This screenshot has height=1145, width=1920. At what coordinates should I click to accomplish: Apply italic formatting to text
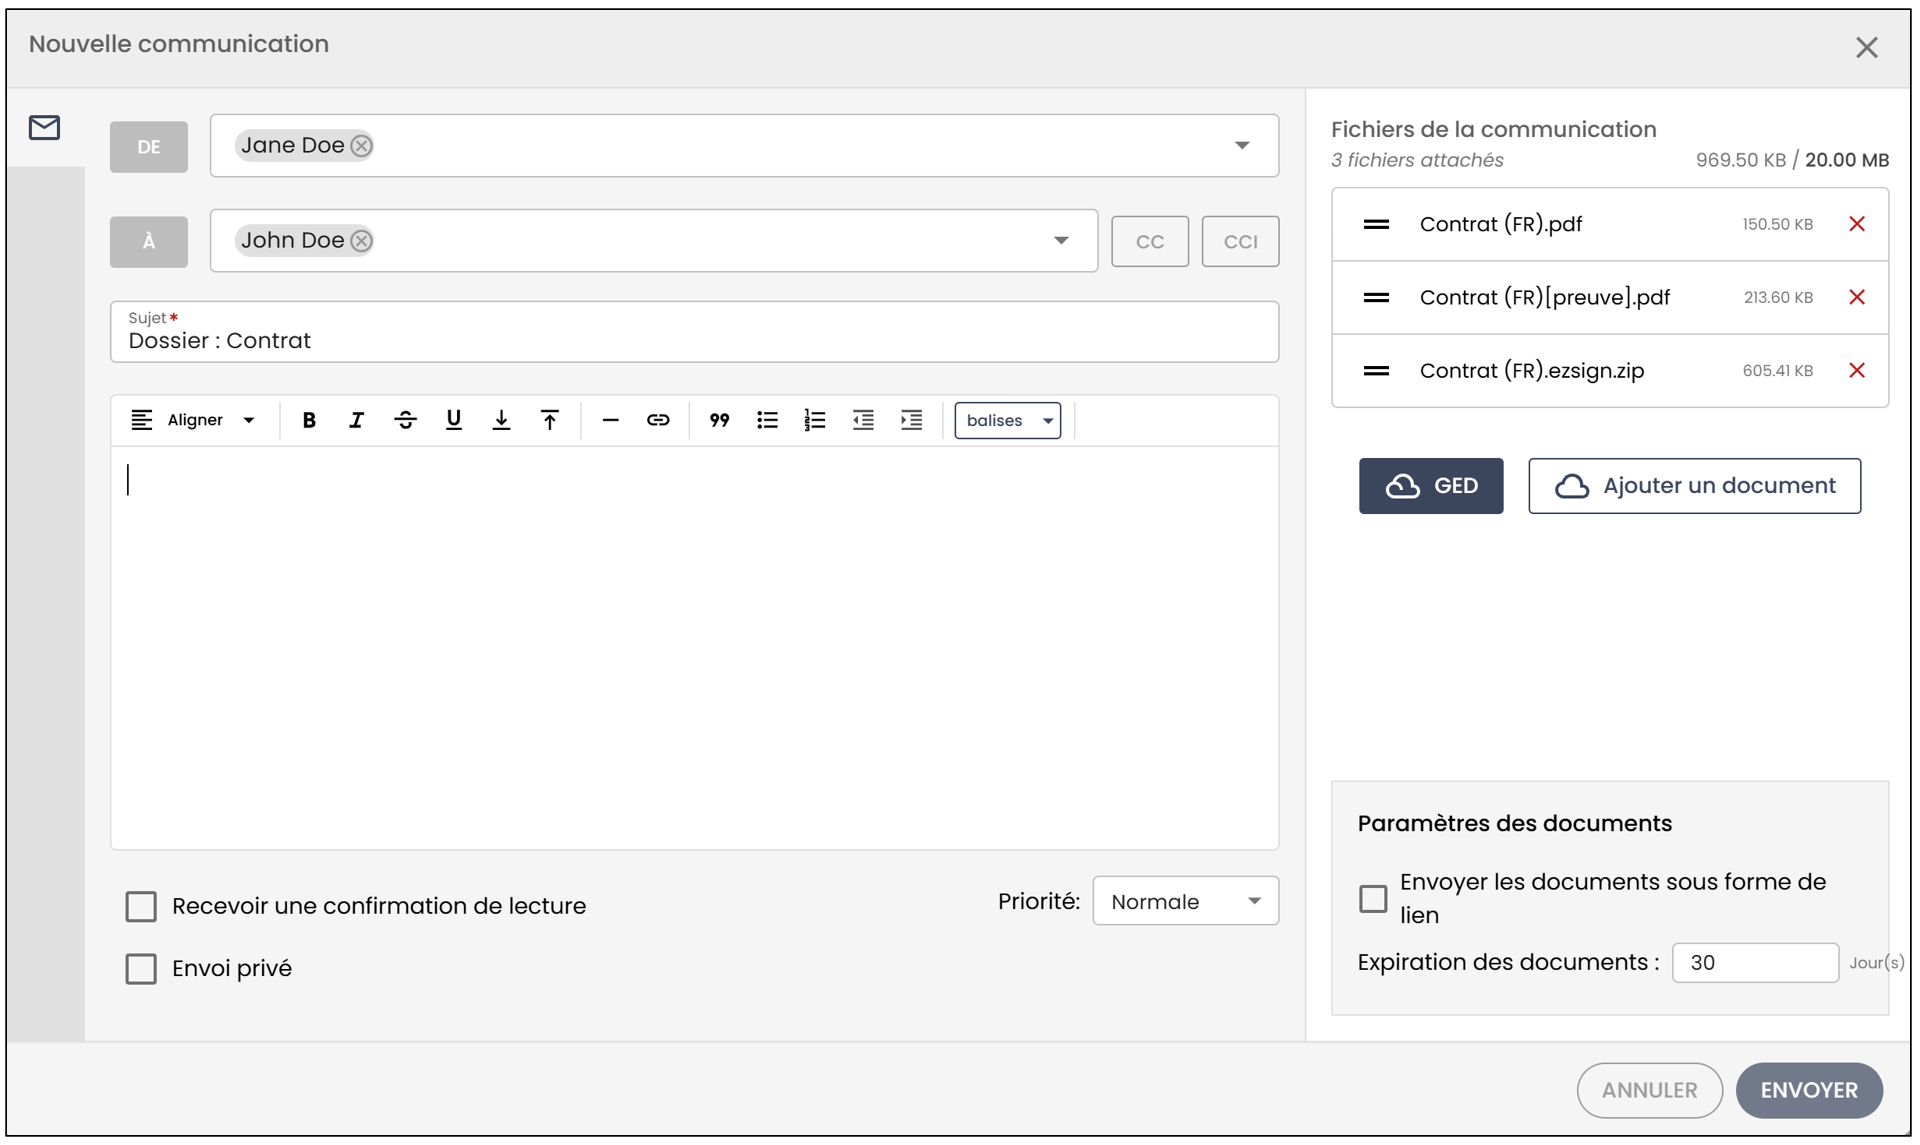(x=356, y=420)
